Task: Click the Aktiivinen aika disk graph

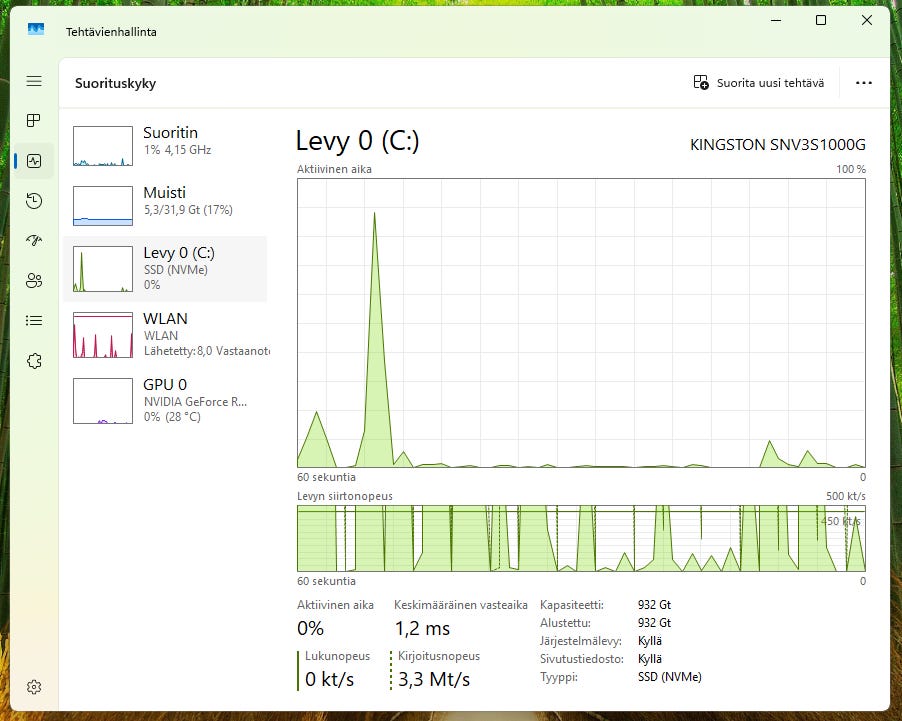Action: pyautogui.click(x=581, y=322)
